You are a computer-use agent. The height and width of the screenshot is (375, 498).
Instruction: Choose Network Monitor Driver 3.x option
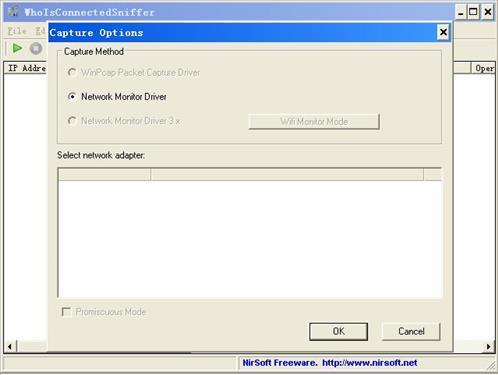72,121
